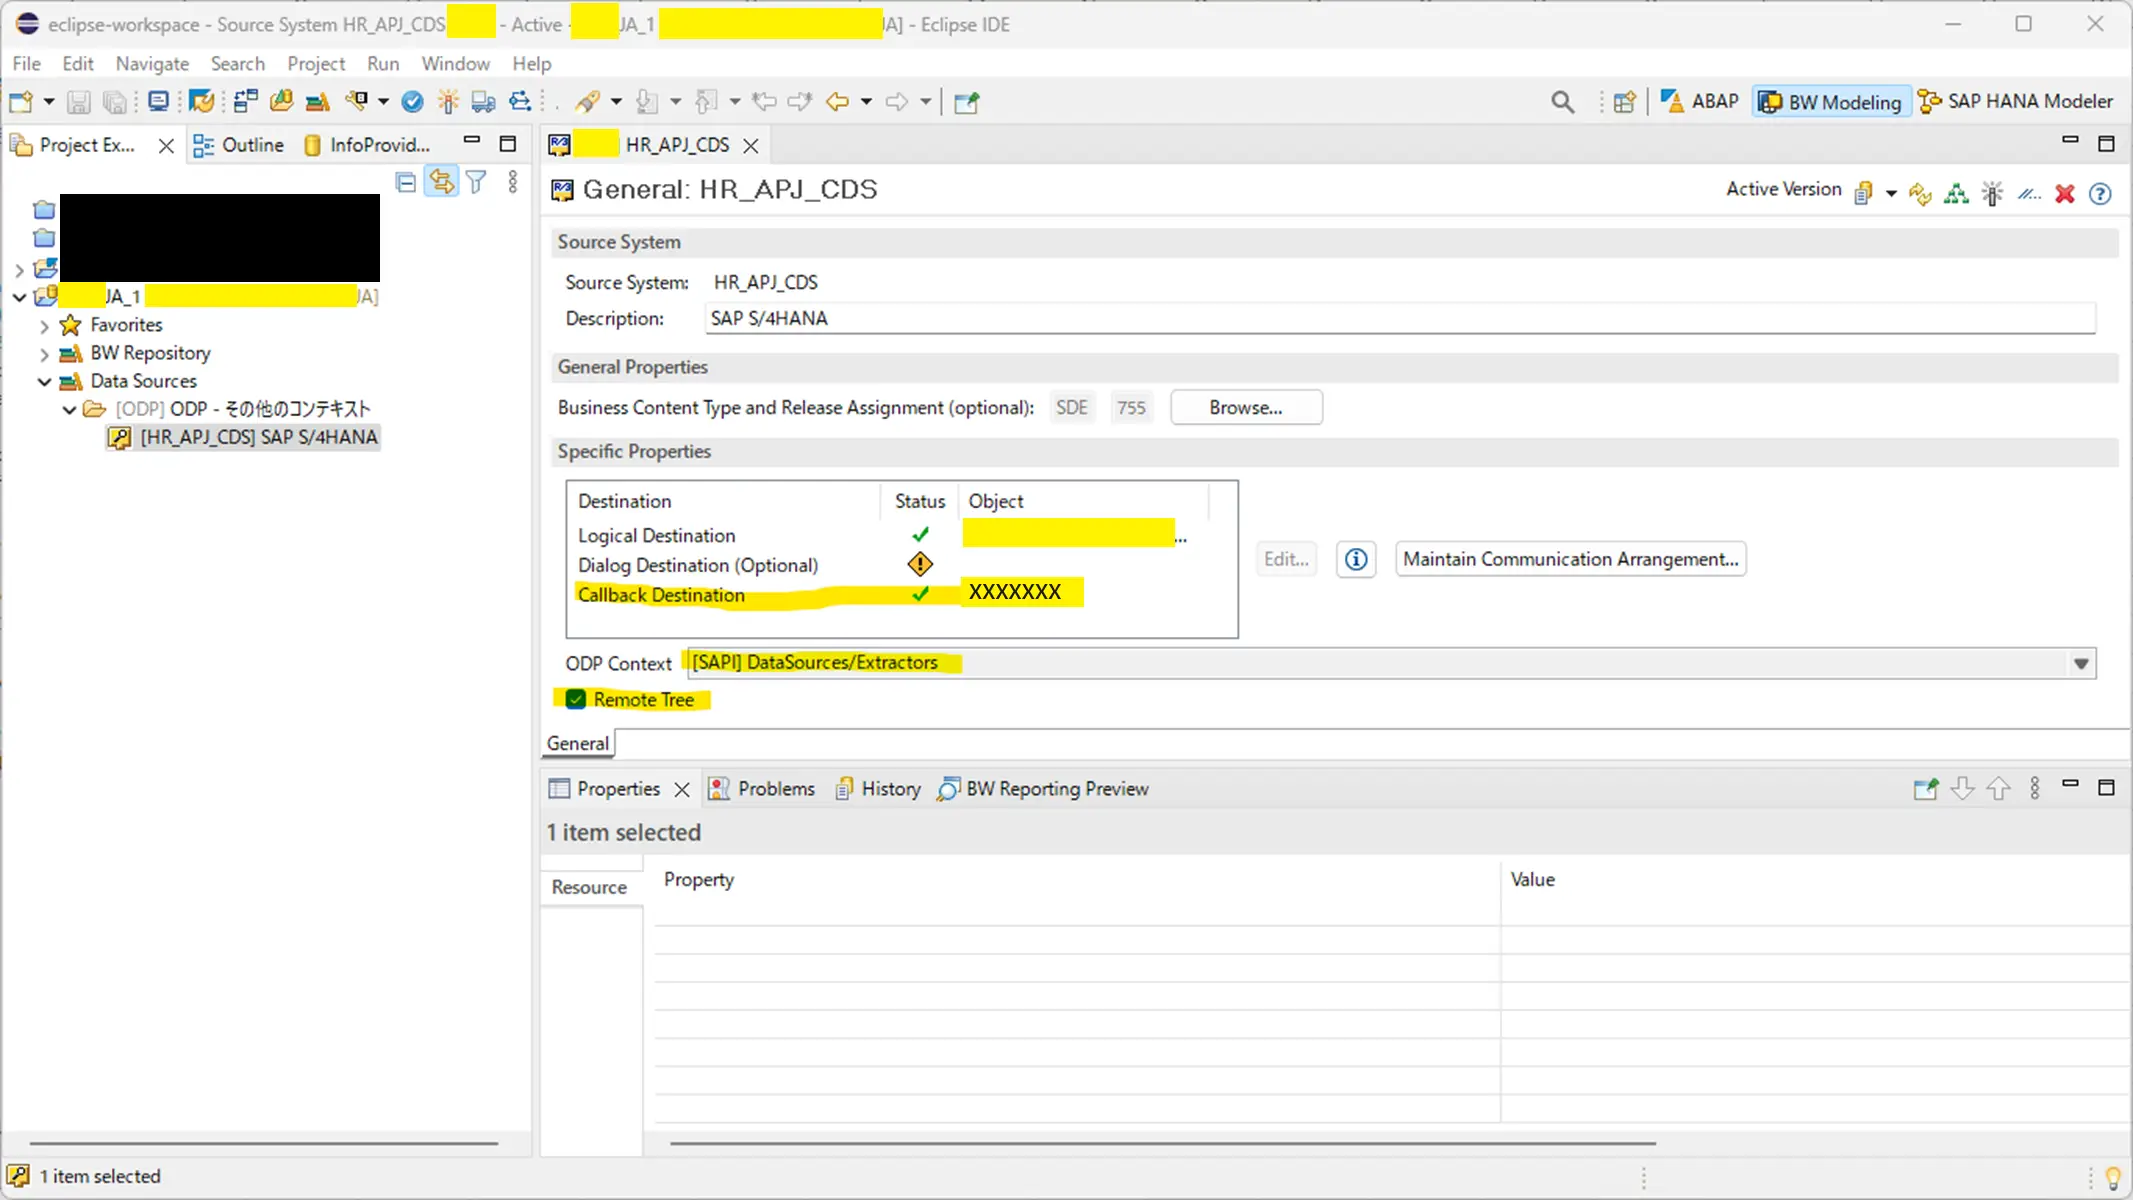Expand the BW Repository tree node
2133x1200 pixels.
[44, 354]
